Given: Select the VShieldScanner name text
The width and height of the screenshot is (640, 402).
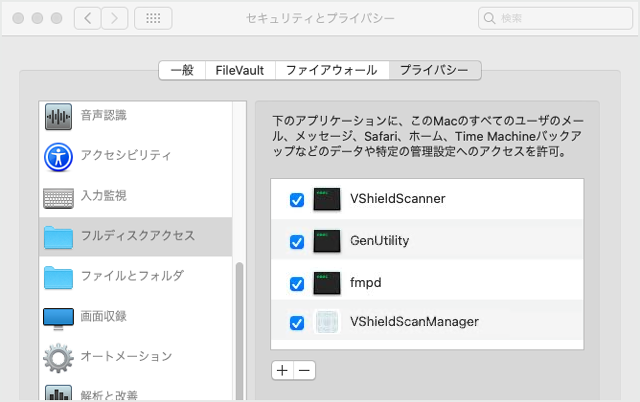Looking at the screenshot, I should point(398,199).
